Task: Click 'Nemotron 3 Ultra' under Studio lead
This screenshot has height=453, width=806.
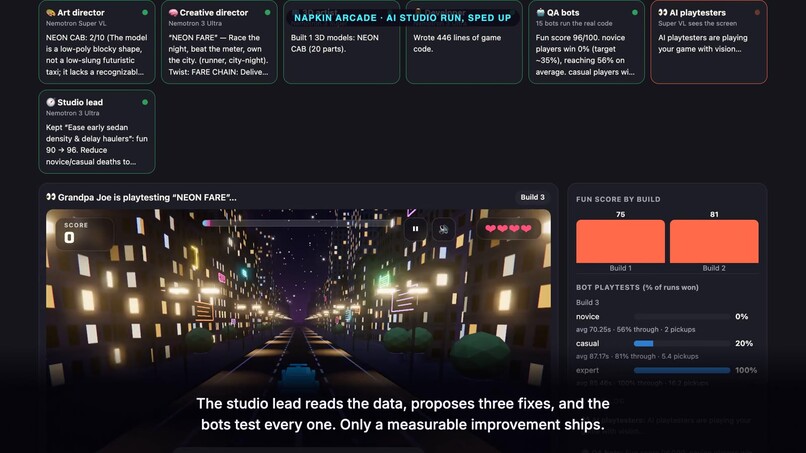Action: (72, 113)
